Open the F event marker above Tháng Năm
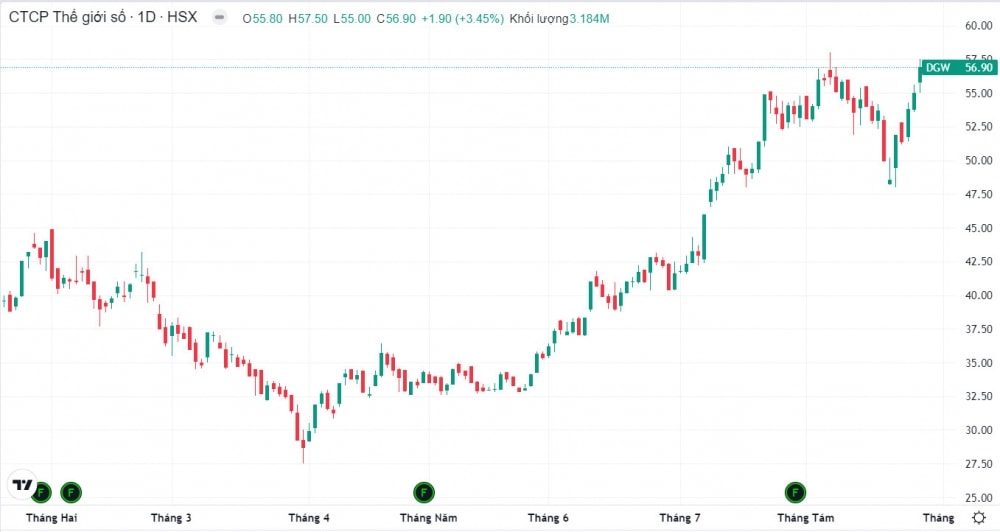Viewport: 1000px width, 532px height. pos(423,492)
